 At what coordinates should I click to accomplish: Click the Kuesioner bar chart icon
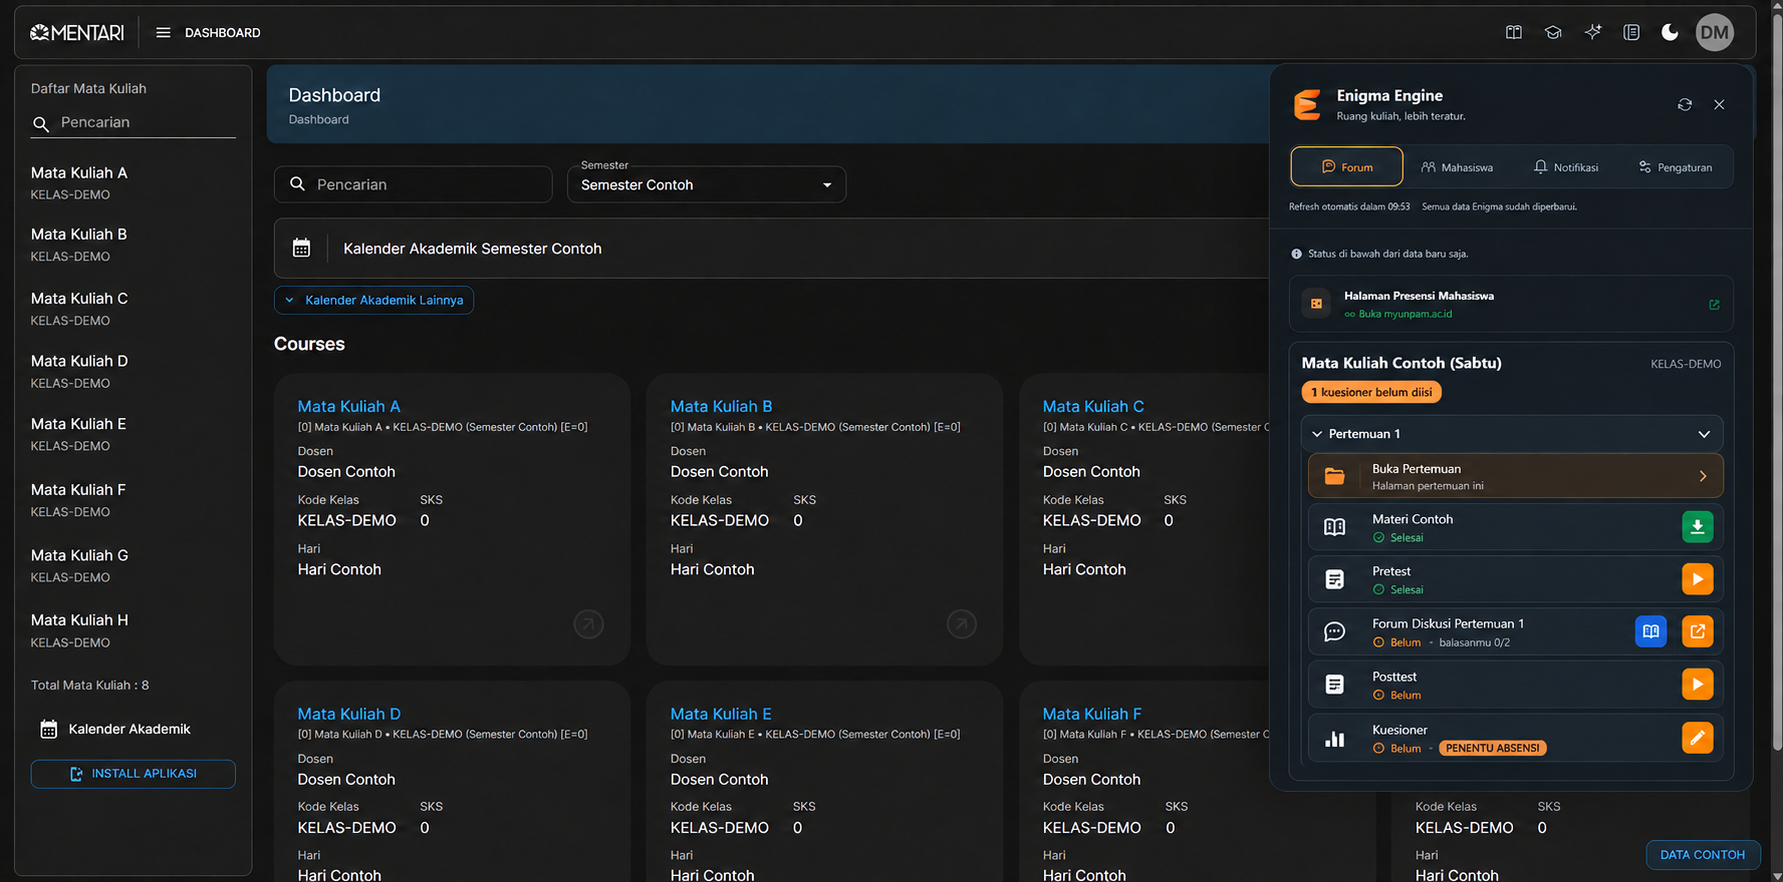coord(1335,739)
